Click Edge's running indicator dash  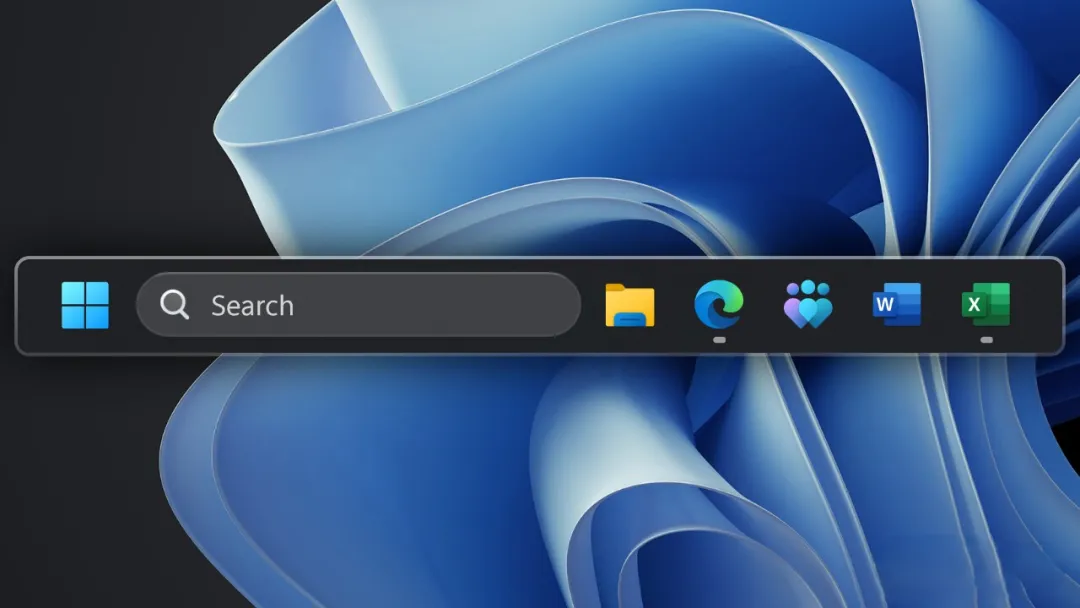pos(718,338)
